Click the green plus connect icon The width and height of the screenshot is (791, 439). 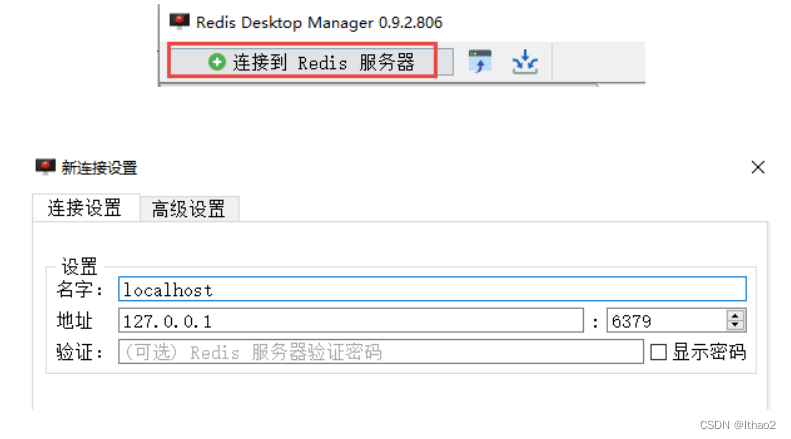point(217,62)
